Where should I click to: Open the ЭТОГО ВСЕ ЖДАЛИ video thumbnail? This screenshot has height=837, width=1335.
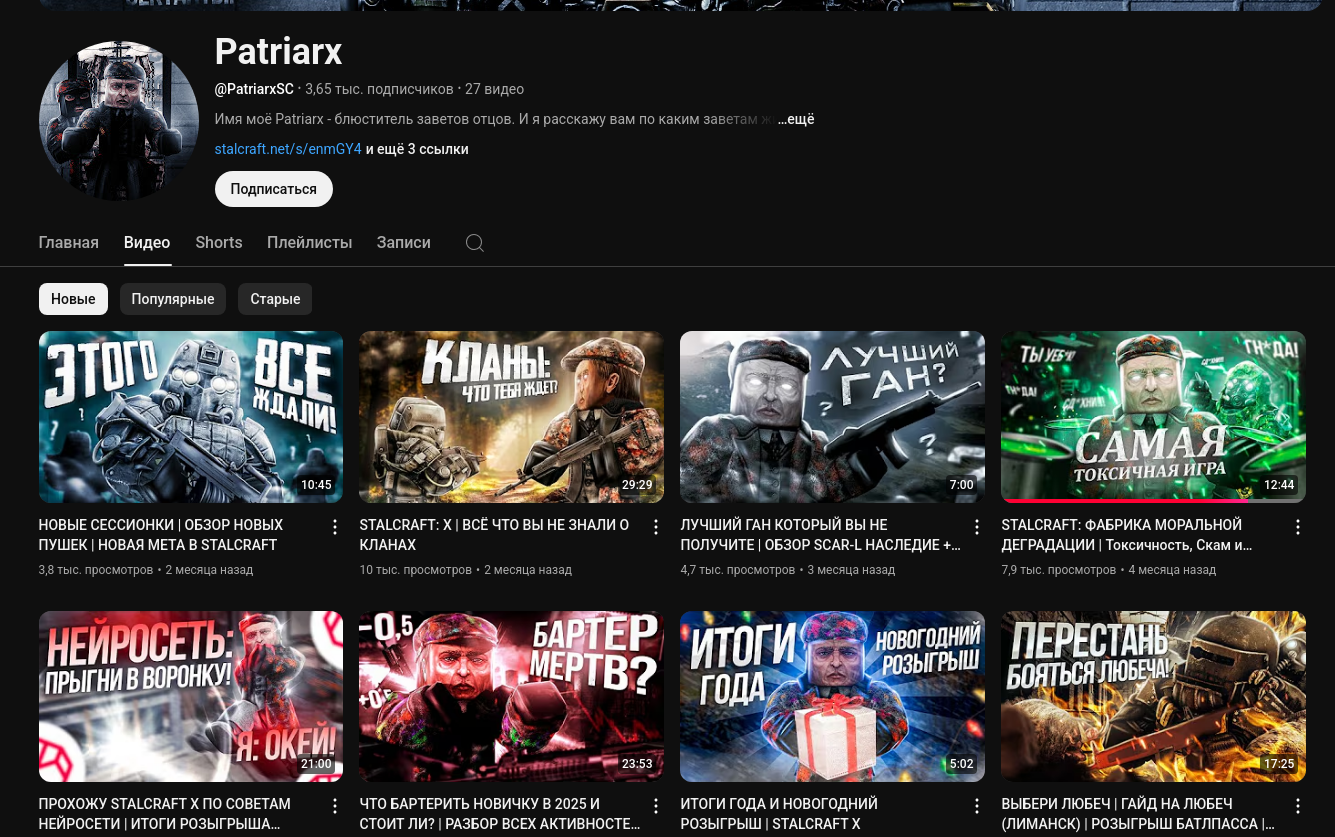click(191, 417)
